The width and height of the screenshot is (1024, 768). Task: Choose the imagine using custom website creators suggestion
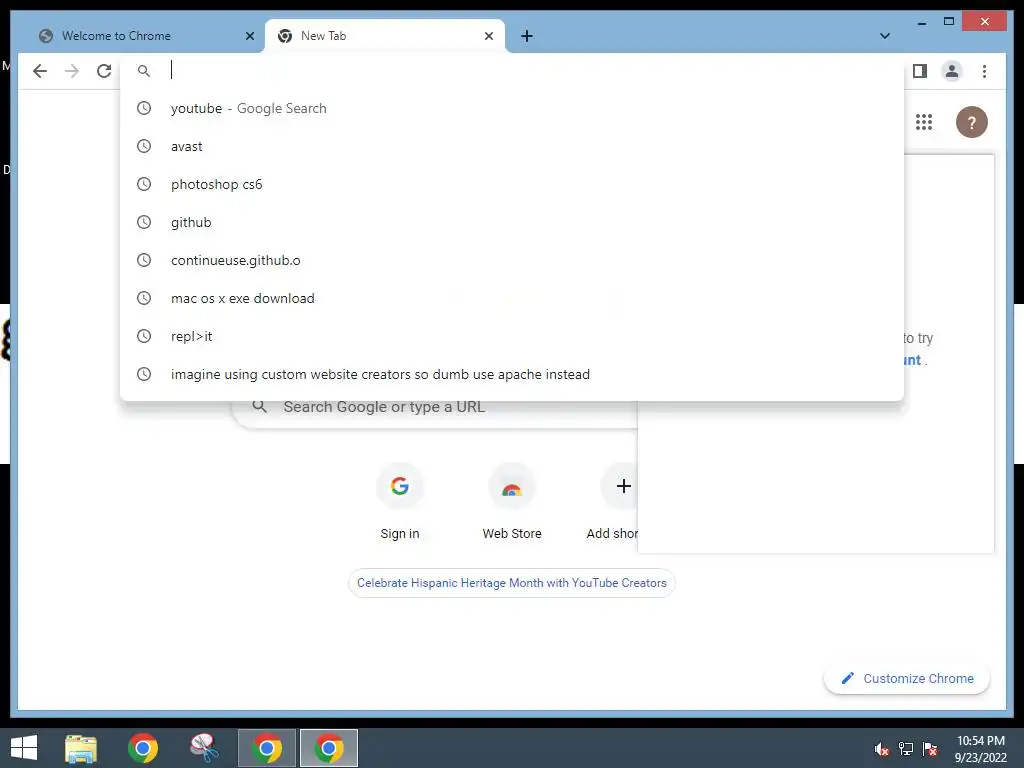[512, 374]
